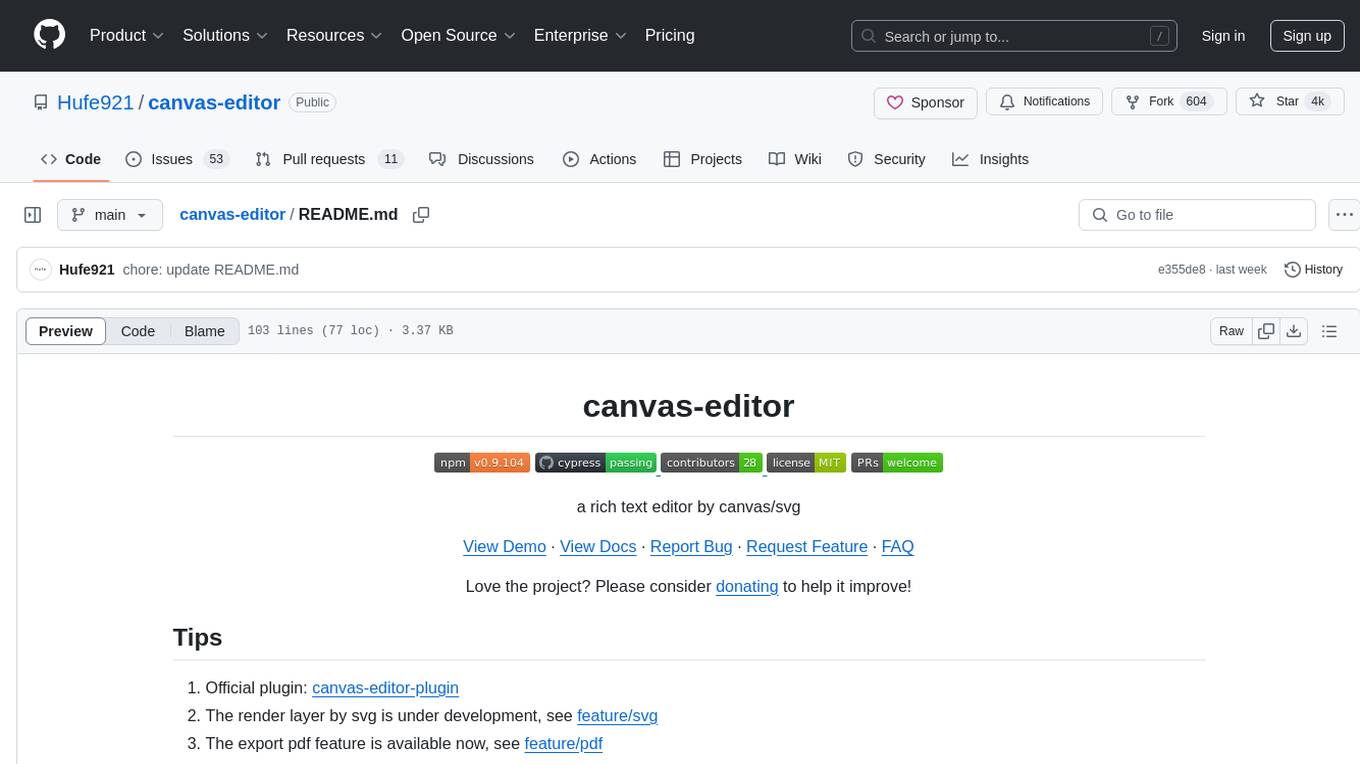Select the Preview view
1360x764 pixels.
(66, 331)
